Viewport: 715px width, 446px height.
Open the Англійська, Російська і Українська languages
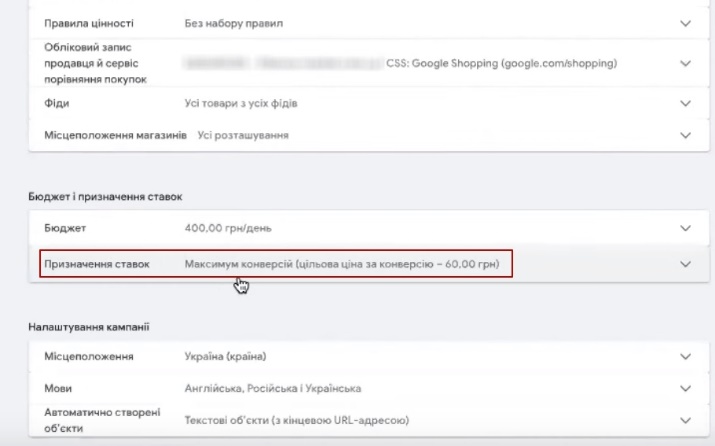click(272, 388)
